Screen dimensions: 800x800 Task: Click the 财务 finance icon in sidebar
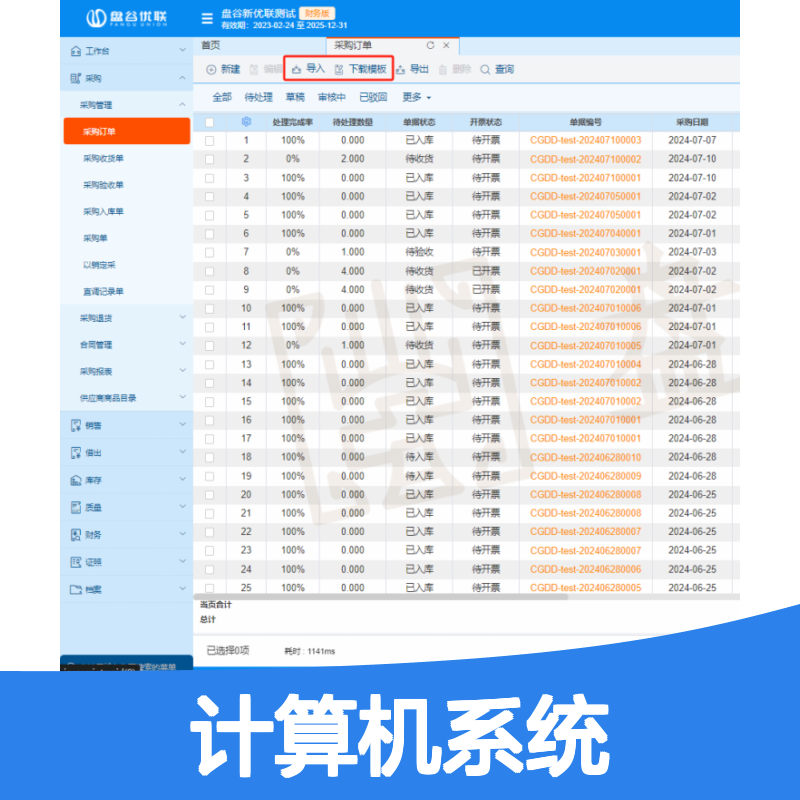[x=76, y=535]
